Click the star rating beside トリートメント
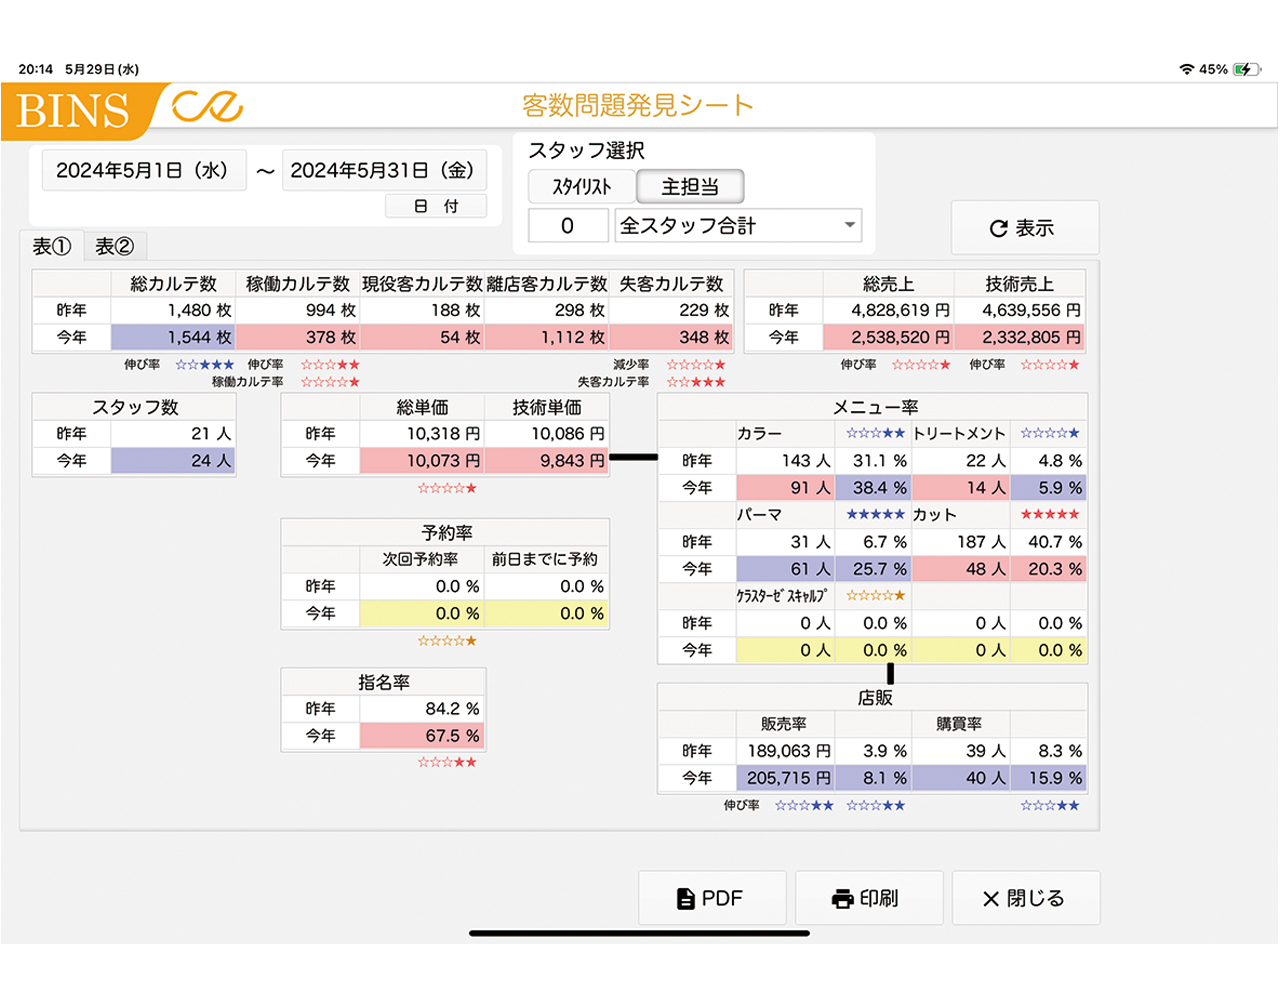 tap(1049, 434)
